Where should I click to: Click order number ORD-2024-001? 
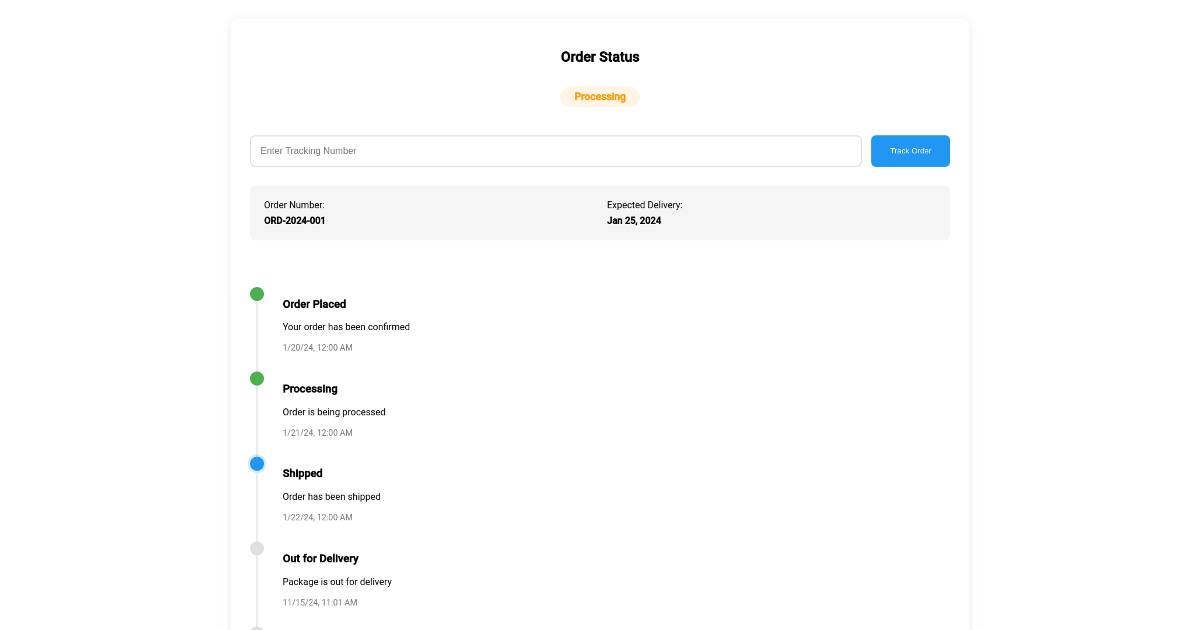[294, 221]
